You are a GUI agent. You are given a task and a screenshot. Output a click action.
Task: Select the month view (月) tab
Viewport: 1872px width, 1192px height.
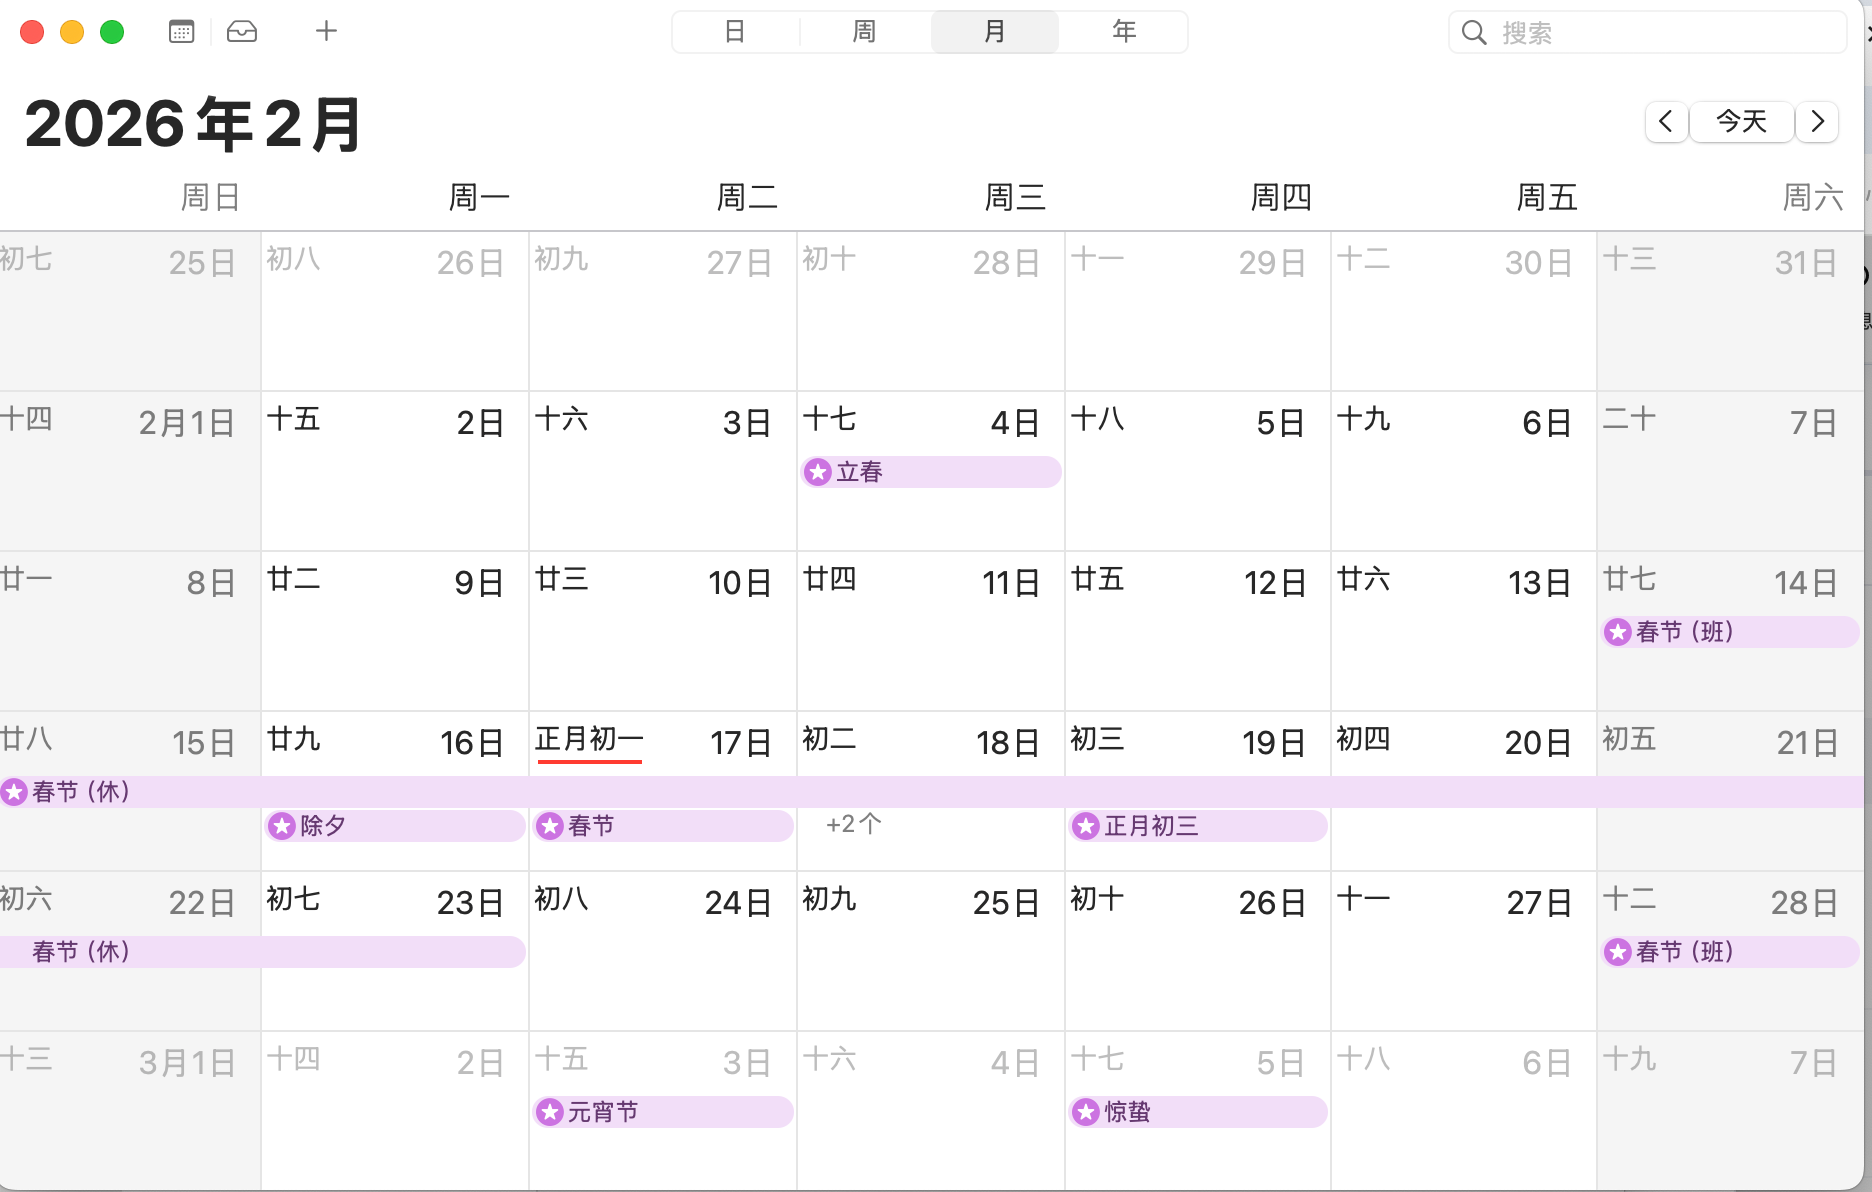[x=994, y=32]
